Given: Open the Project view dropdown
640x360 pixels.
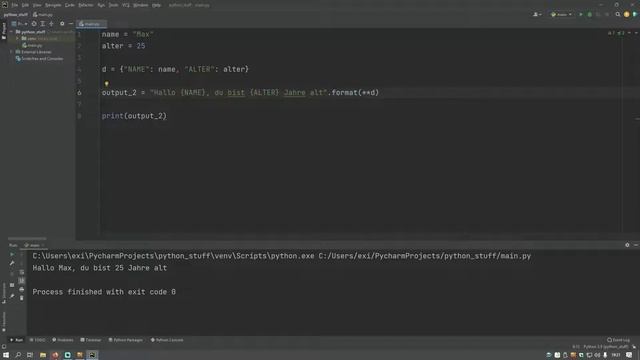Looking at the screenshot, I should point(19,24).
